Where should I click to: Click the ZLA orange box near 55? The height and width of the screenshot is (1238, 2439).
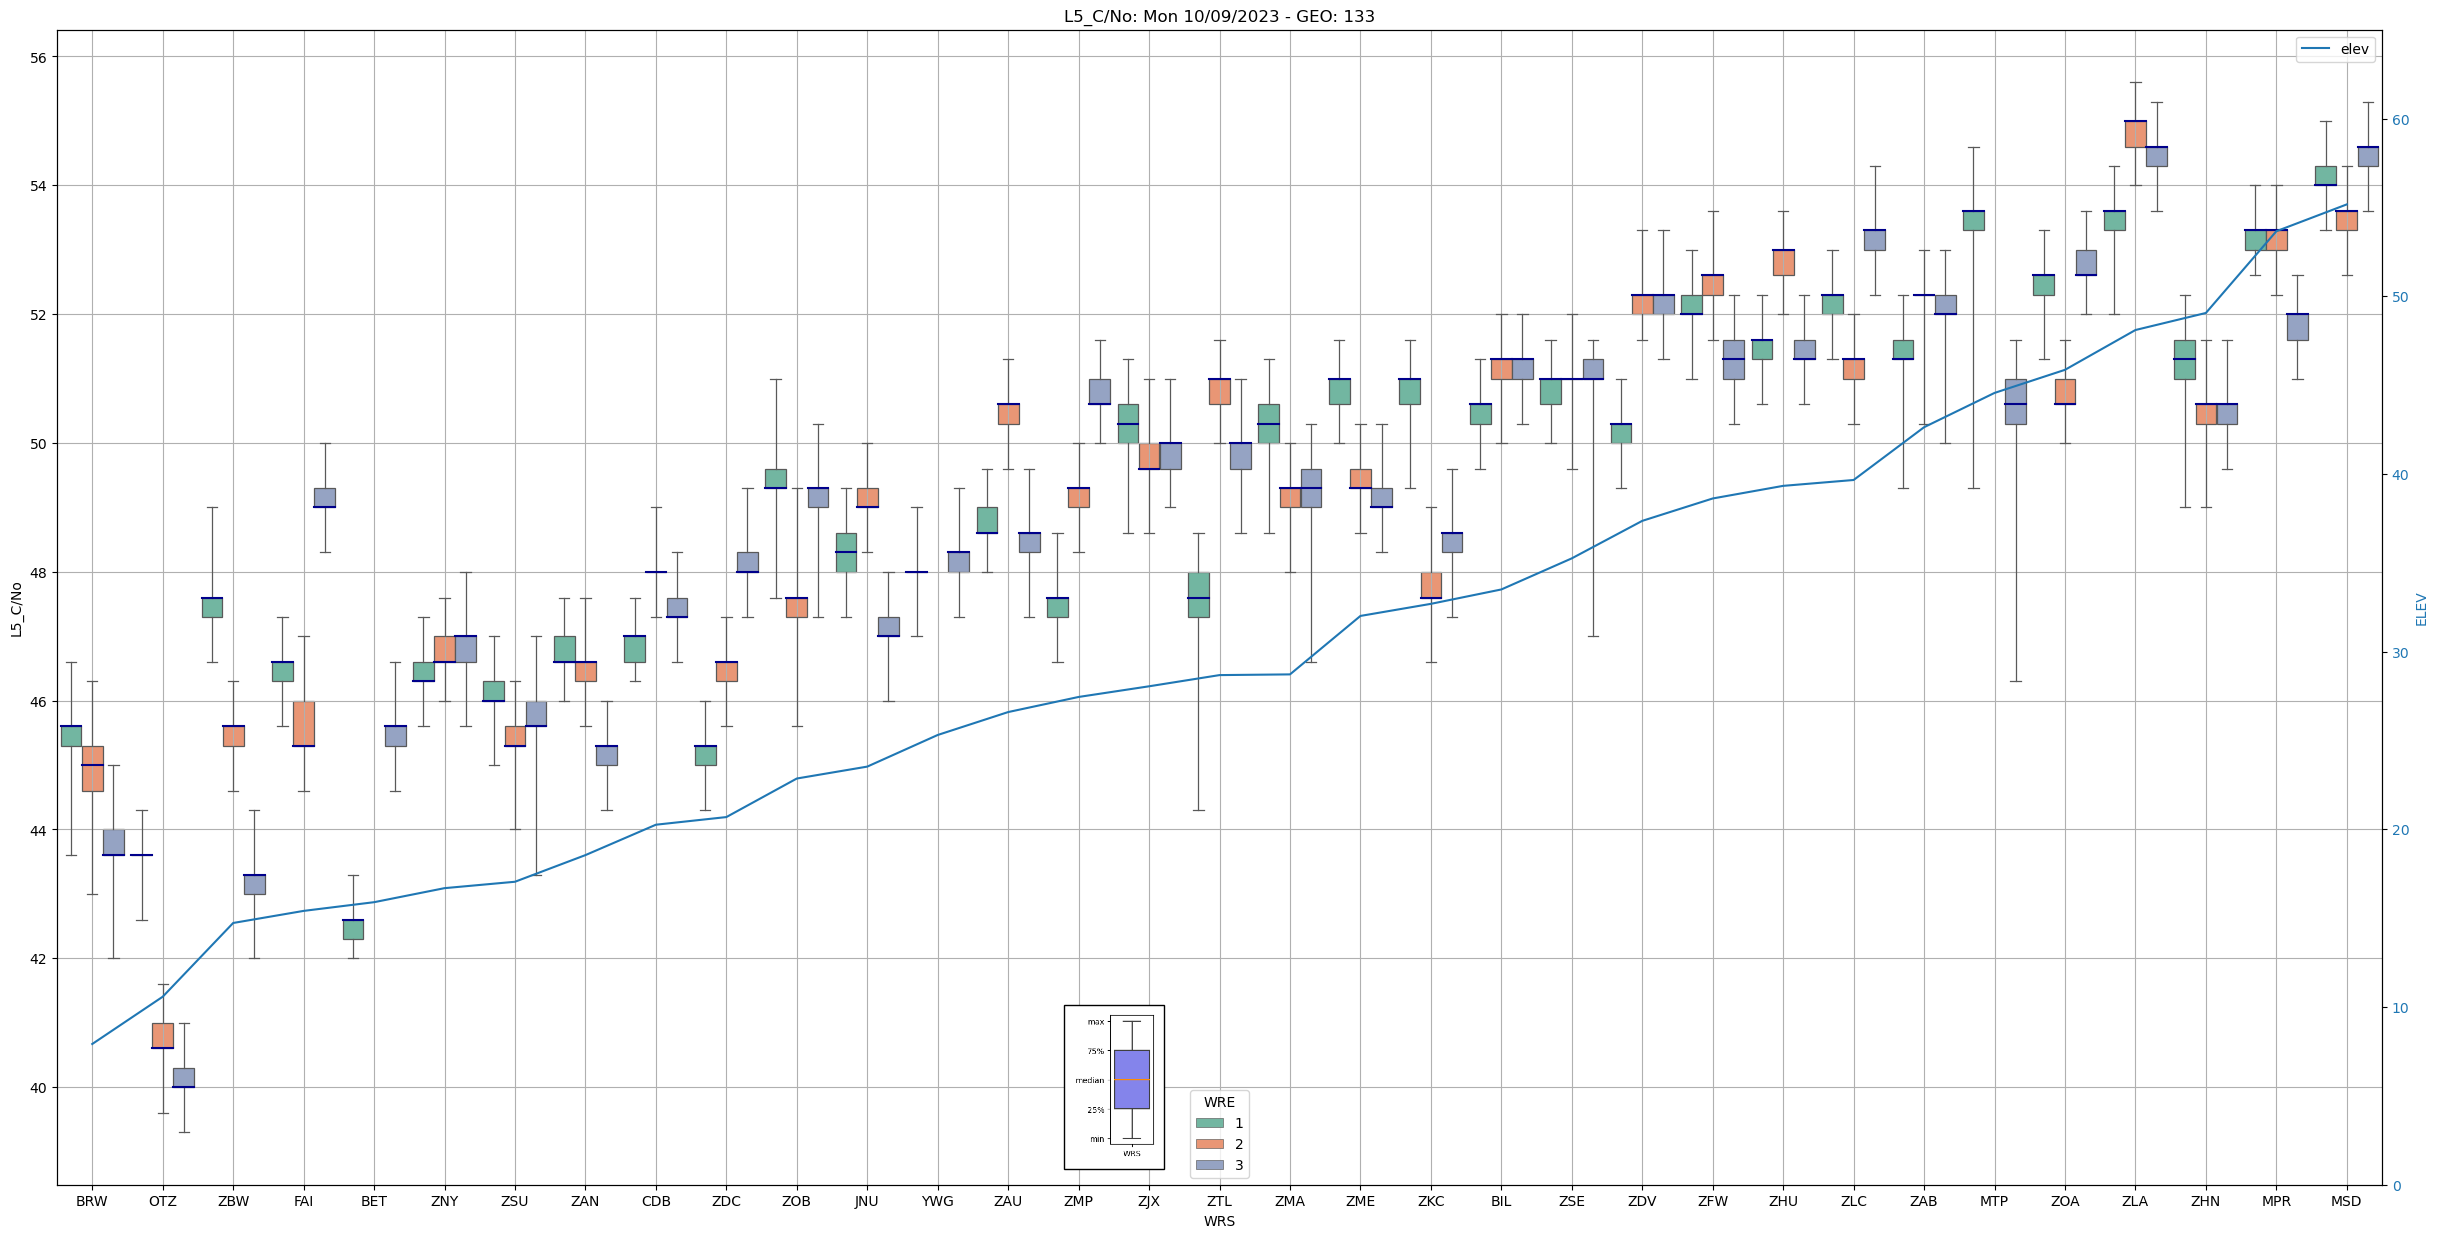click(x=2134, y=134)
